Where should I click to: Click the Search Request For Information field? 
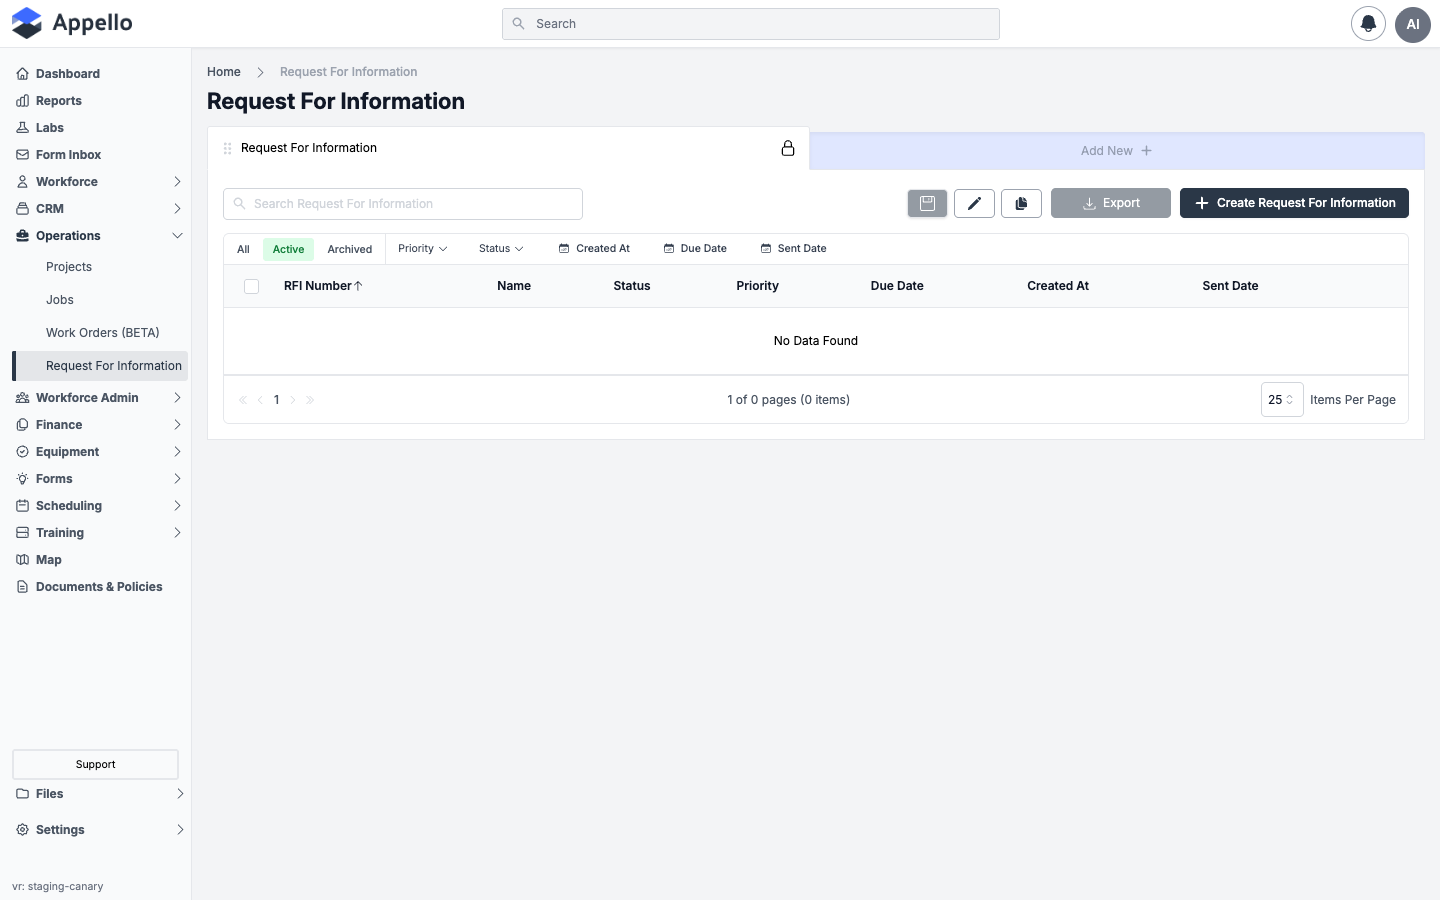pyautogui.click(x=403, y=204)
